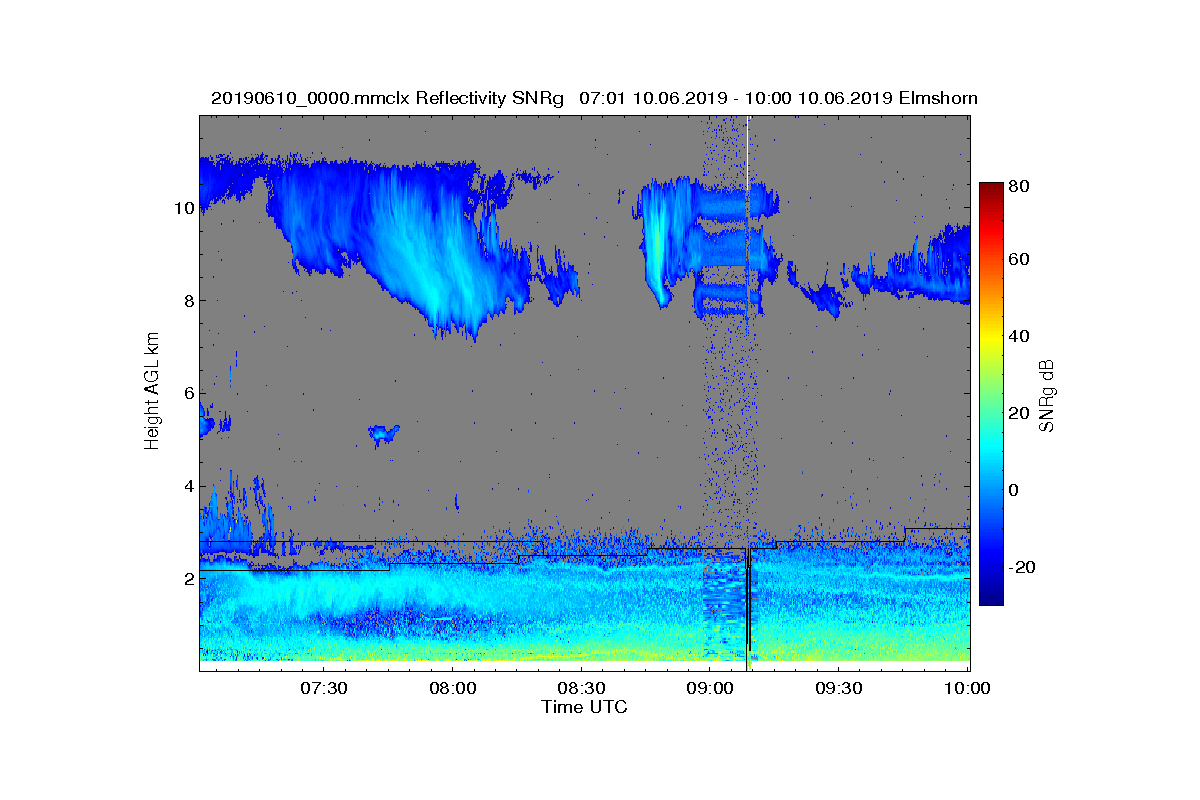This screenshot has height=800, width=1200.
Task: Click the colorbar -20 tick label
Action: point(1025,567)
